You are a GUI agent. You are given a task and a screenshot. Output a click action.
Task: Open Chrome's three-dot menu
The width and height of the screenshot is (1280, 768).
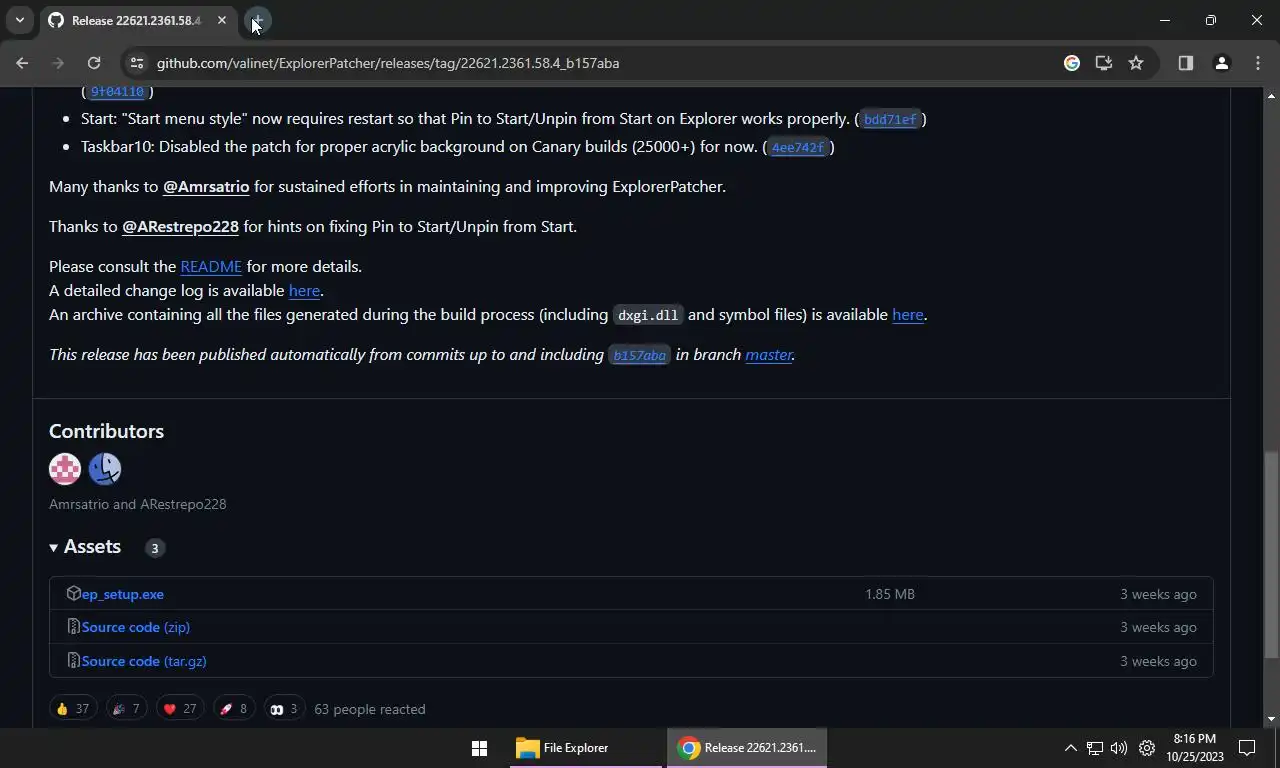tap(1258, 63)
